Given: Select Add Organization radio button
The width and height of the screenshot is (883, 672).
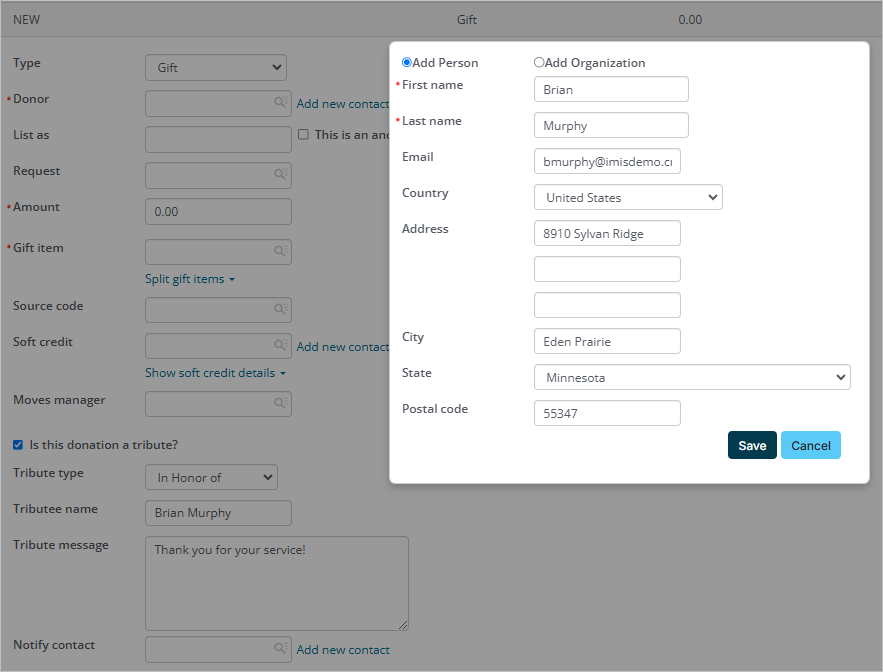Looking at the screenshot, I should coord(539,63).
